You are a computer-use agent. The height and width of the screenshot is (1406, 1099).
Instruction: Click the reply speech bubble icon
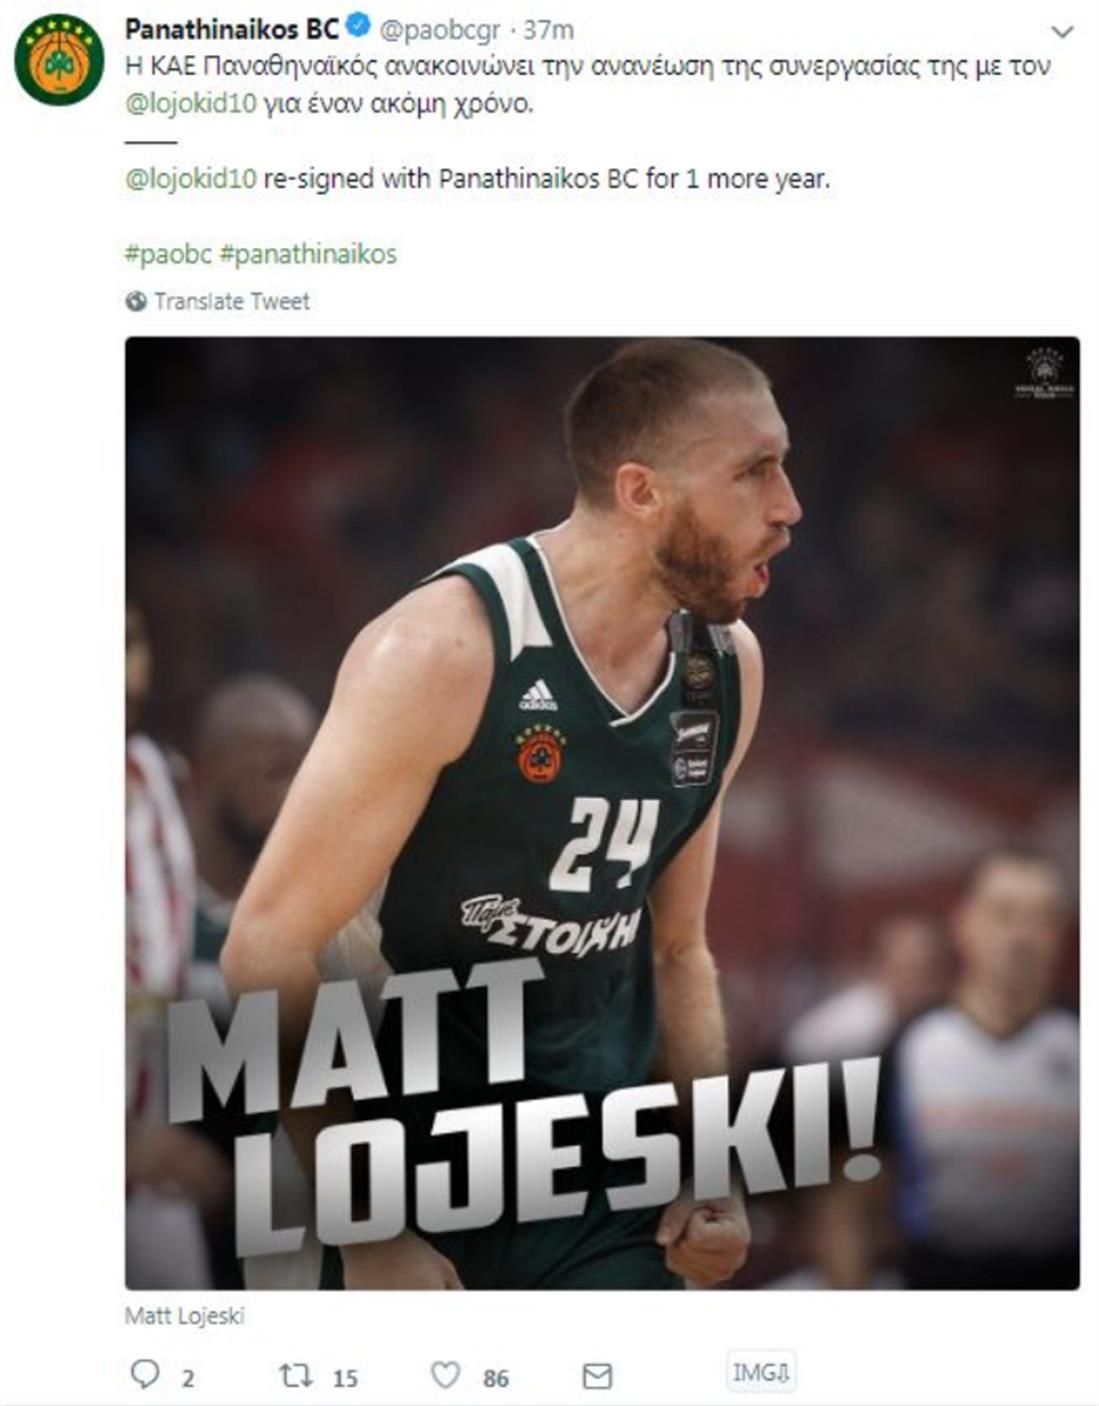(x=145, y=1374)
